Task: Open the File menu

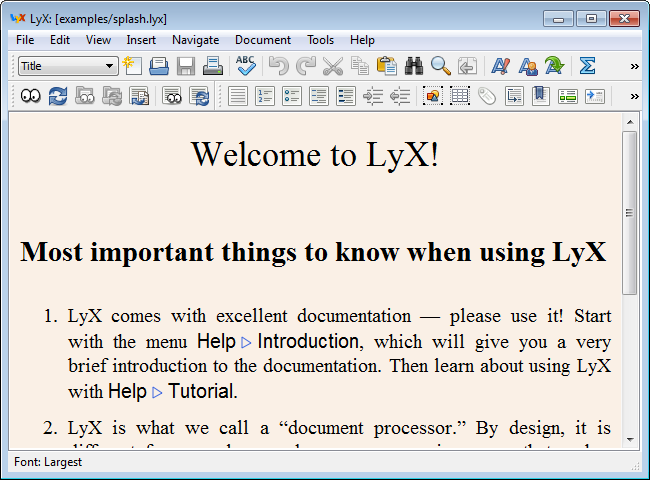Action: tap(25, 40)
